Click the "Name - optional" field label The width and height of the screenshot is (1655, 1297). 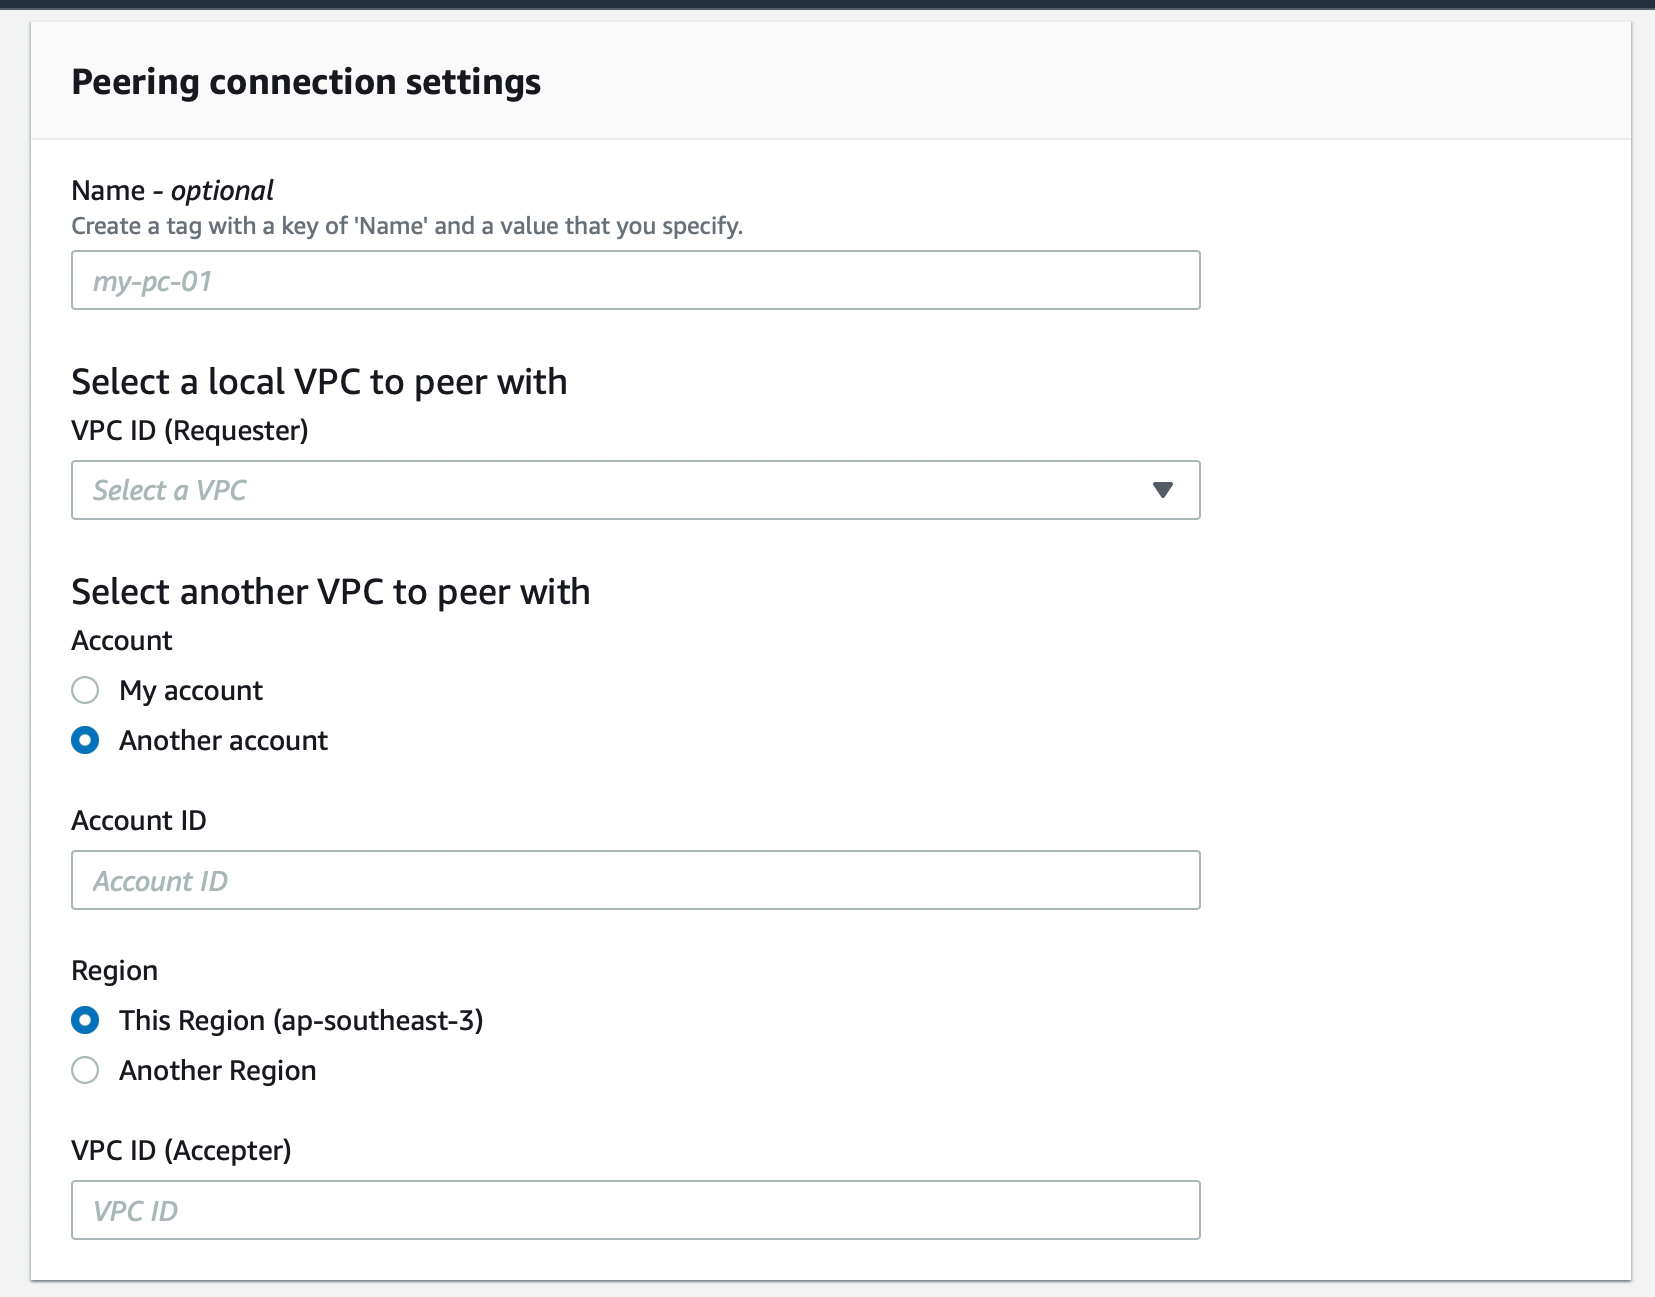[x=172, y=190]
